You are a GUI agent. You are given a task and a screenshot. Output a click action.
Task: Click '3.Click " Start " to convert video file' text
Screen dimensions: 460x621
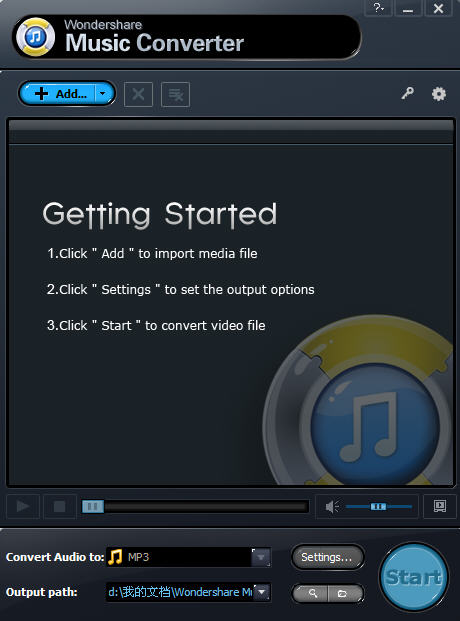(156, 326)
